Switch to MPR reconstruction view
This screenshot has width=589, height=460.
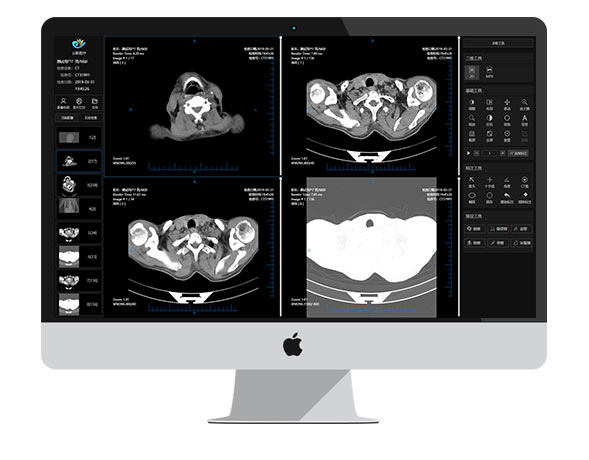[x=489, y=72]
